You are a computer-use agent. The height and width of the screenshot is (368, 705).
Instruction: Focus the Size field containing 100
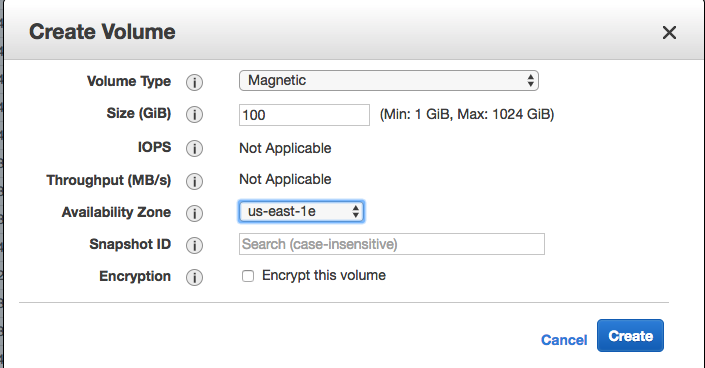pos(304,115)
